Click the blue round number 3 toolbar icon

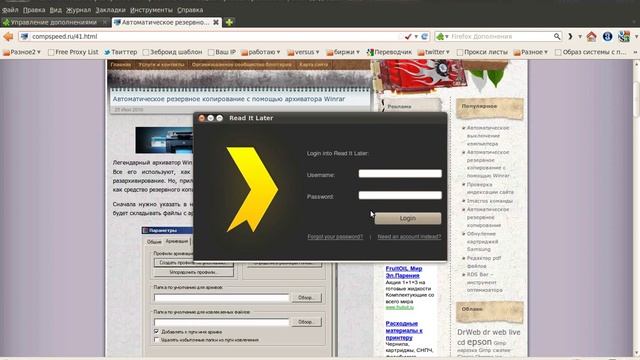607,37
